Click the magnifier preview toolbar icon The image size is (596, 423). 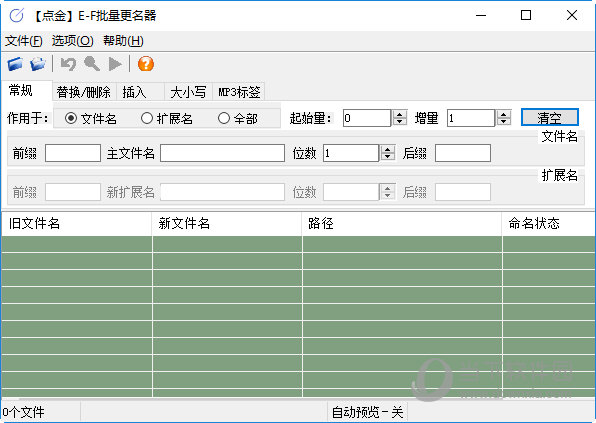pyautogui.click(x=92, y=64)
